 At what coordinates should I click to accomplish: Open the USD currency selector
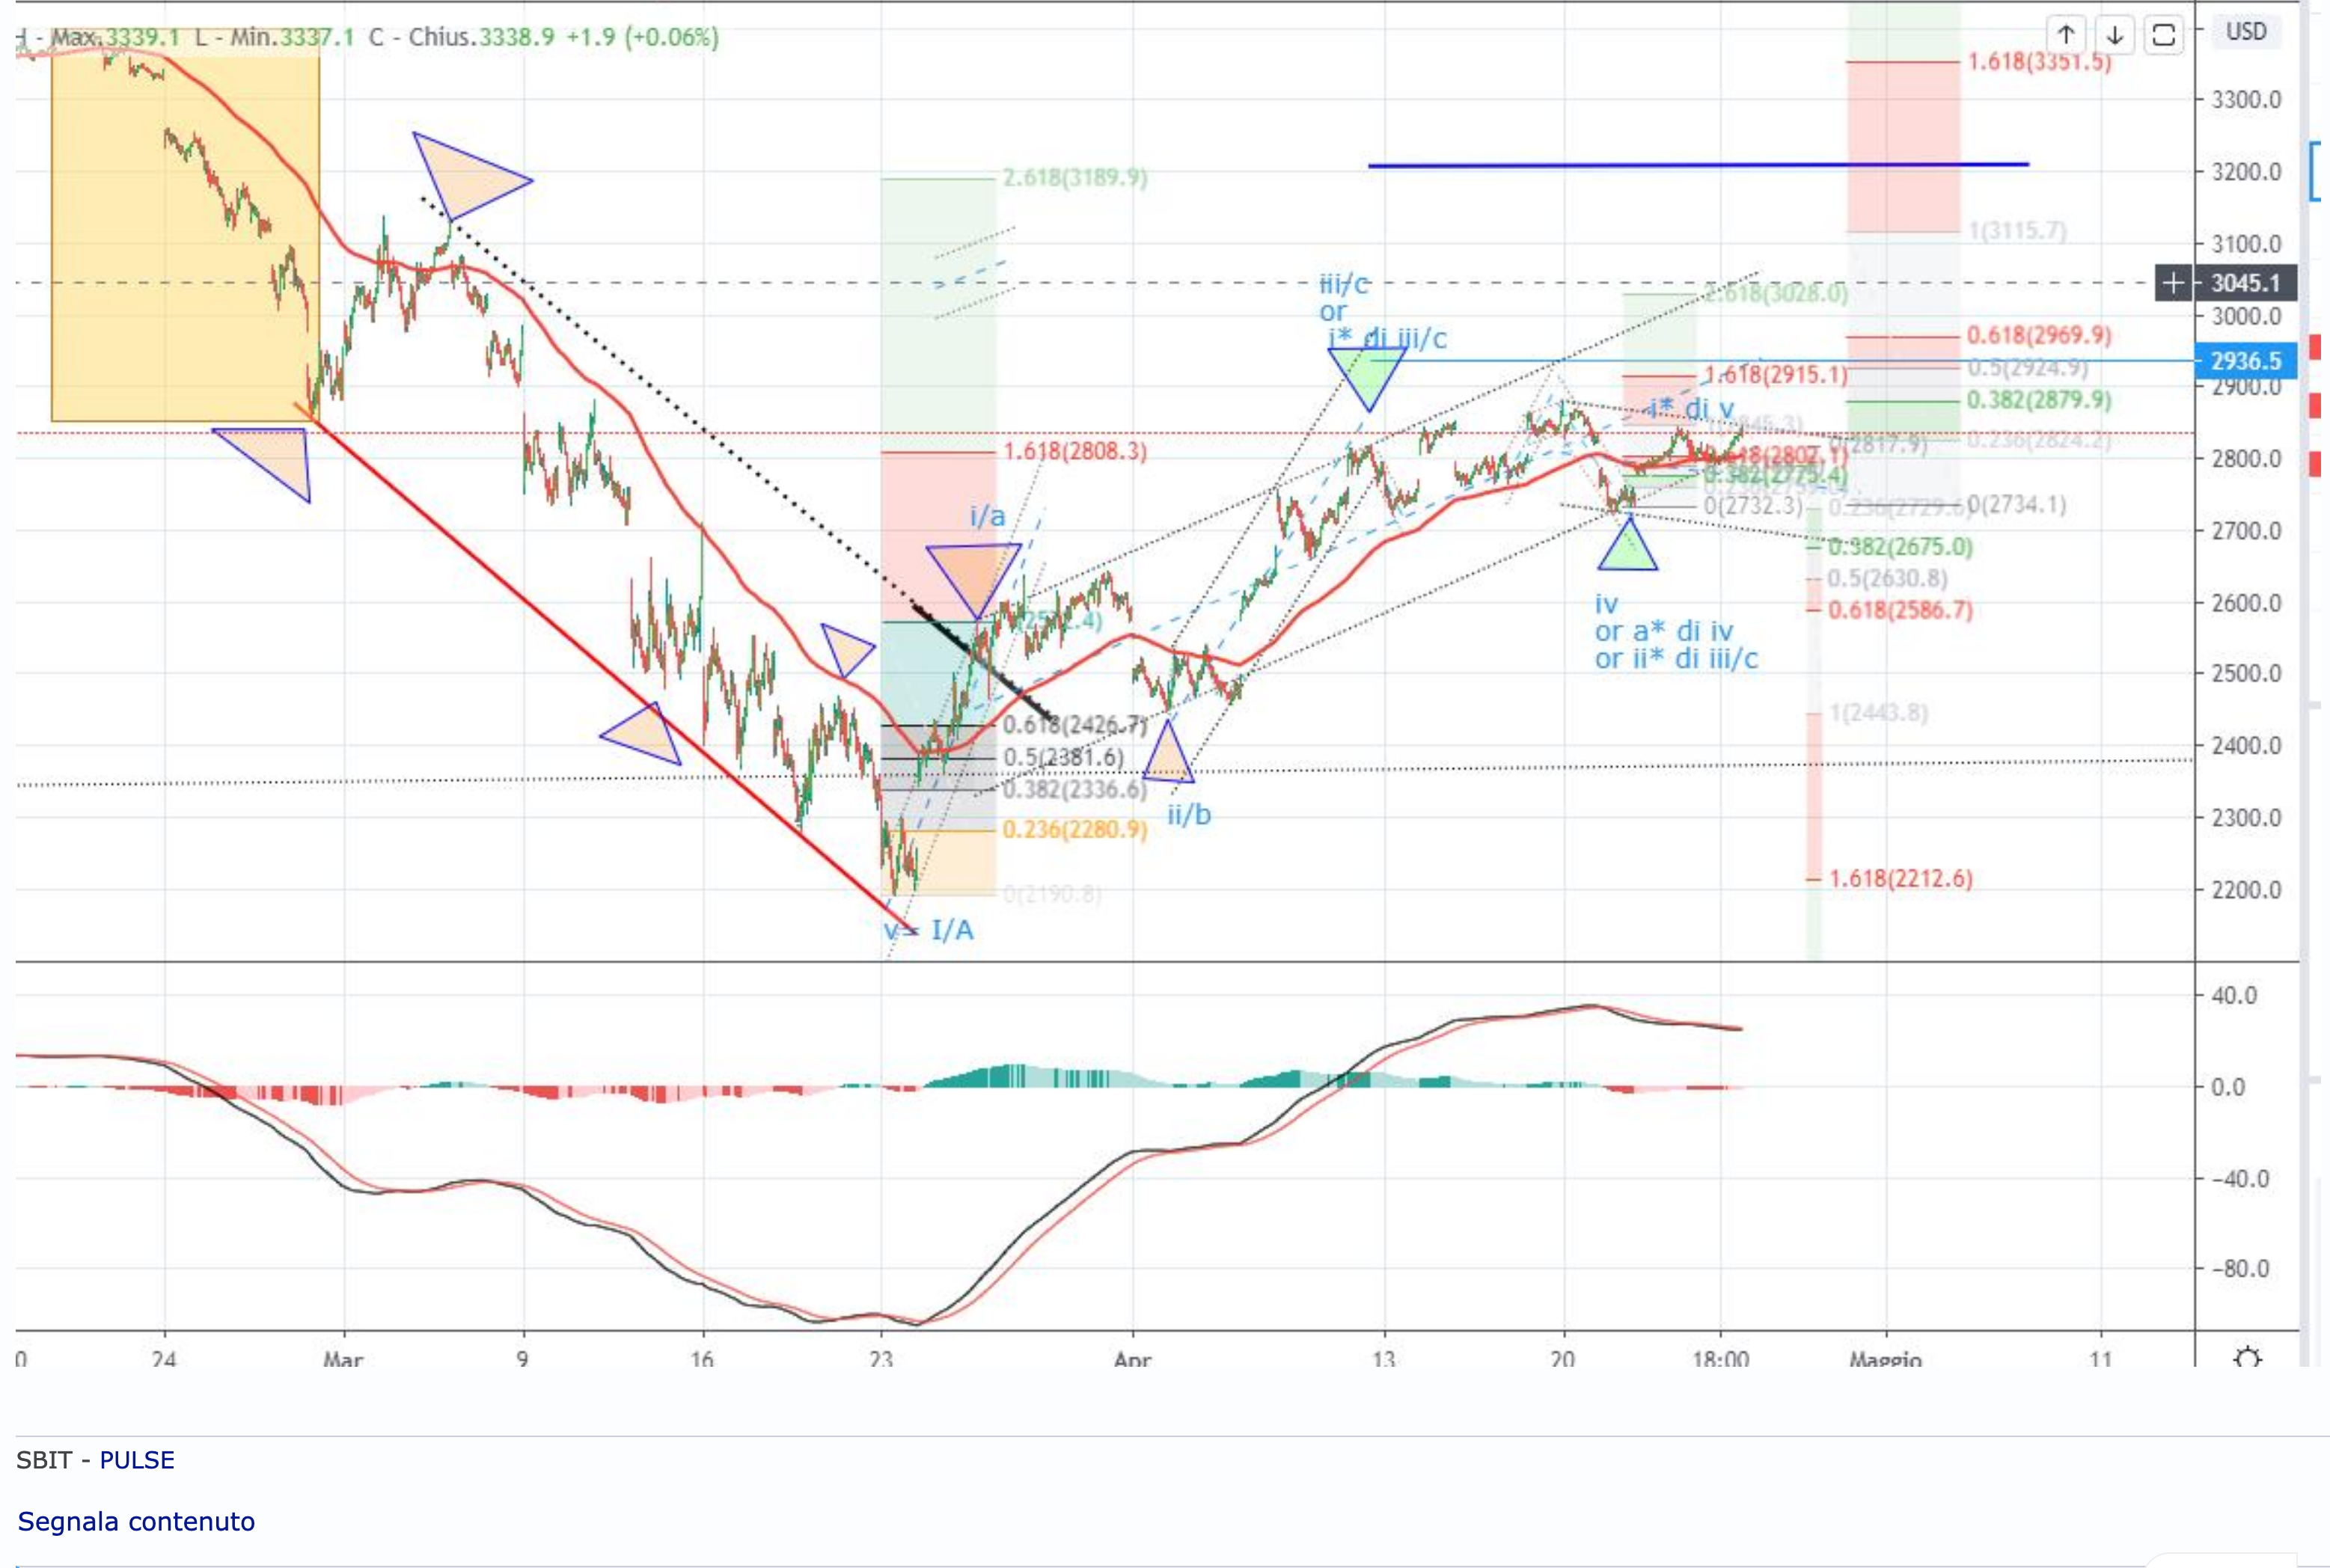[x=2246, y=32]
